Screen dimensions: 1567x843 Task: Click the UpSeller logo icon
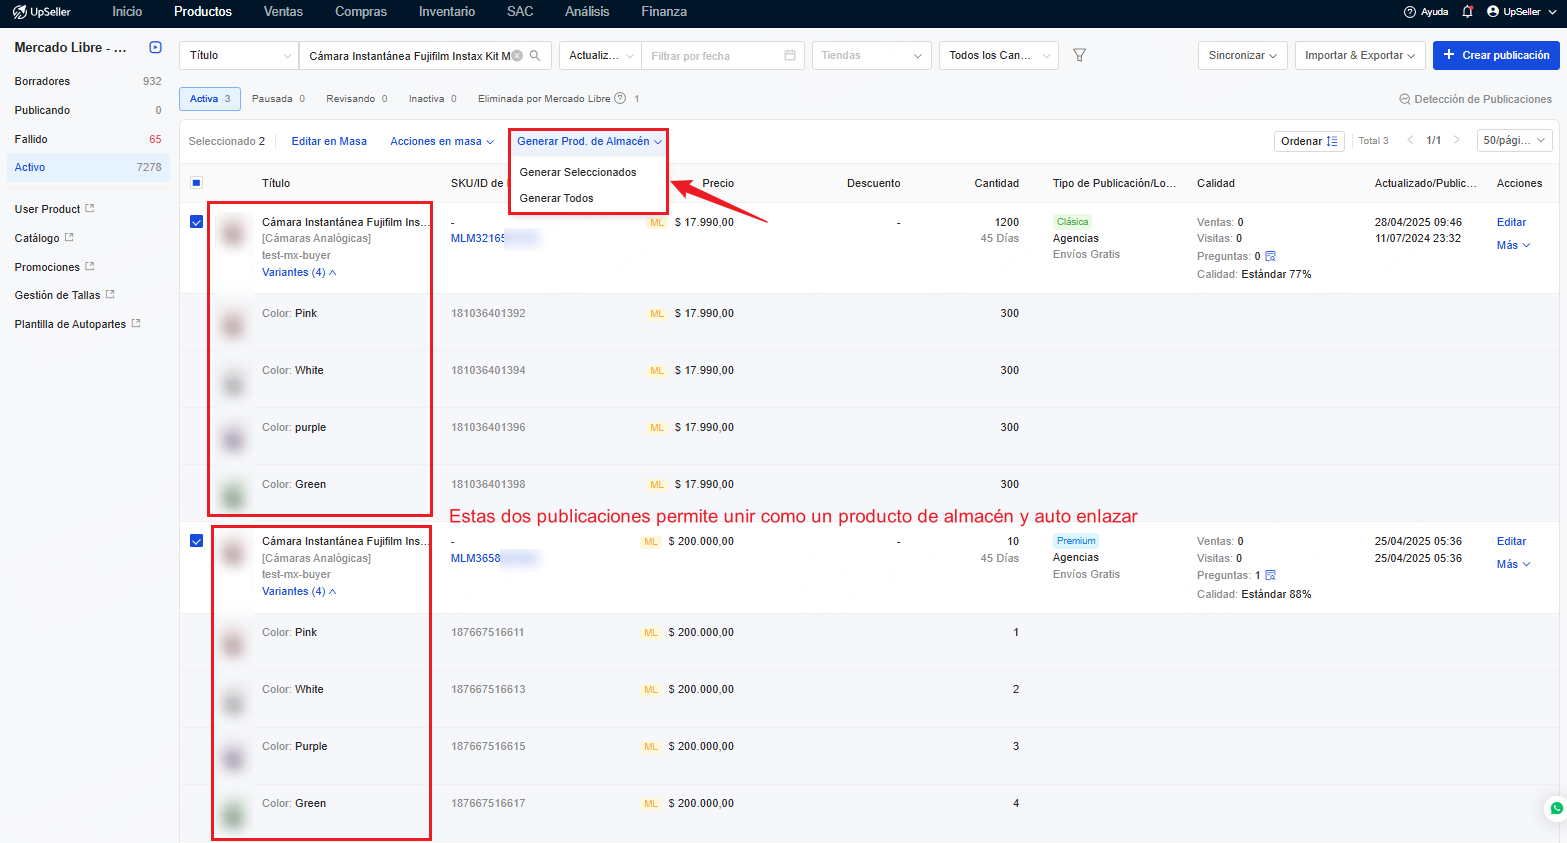19,12
